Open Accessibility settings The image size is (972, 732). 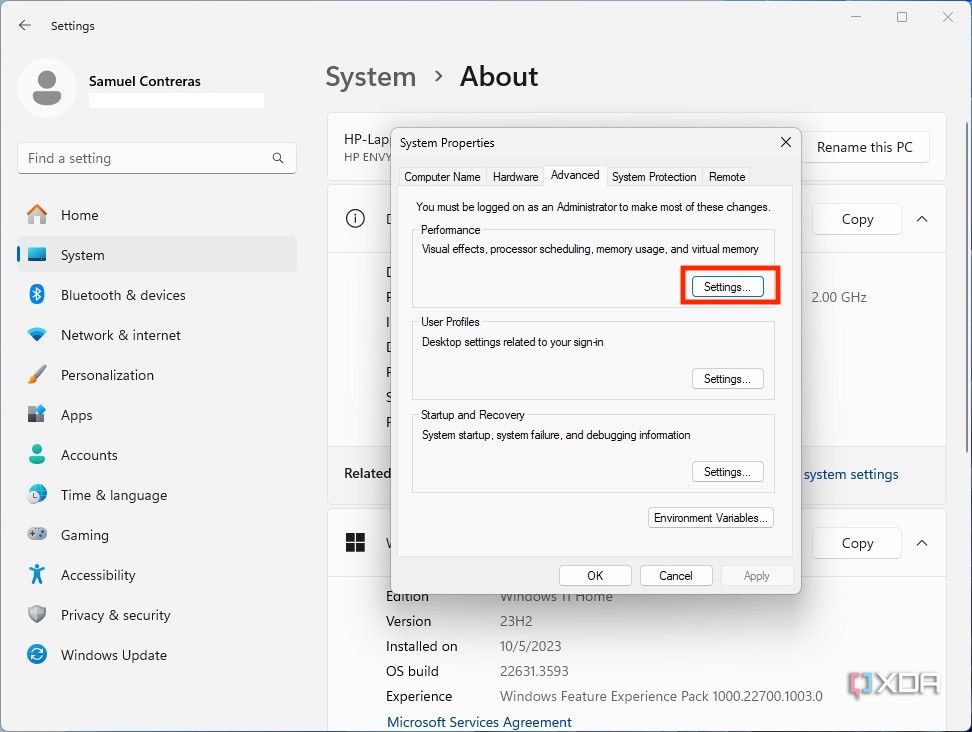157,575
